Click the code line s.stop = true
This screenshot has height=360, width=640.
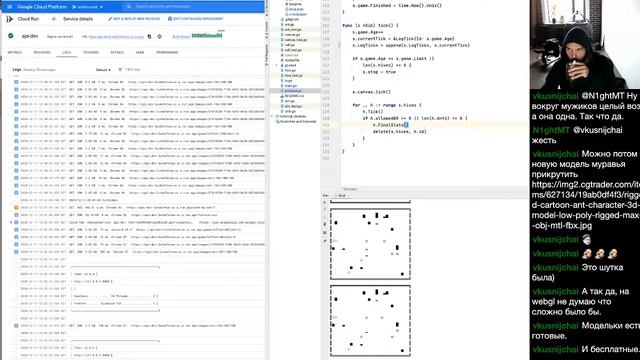pos(379,72)
